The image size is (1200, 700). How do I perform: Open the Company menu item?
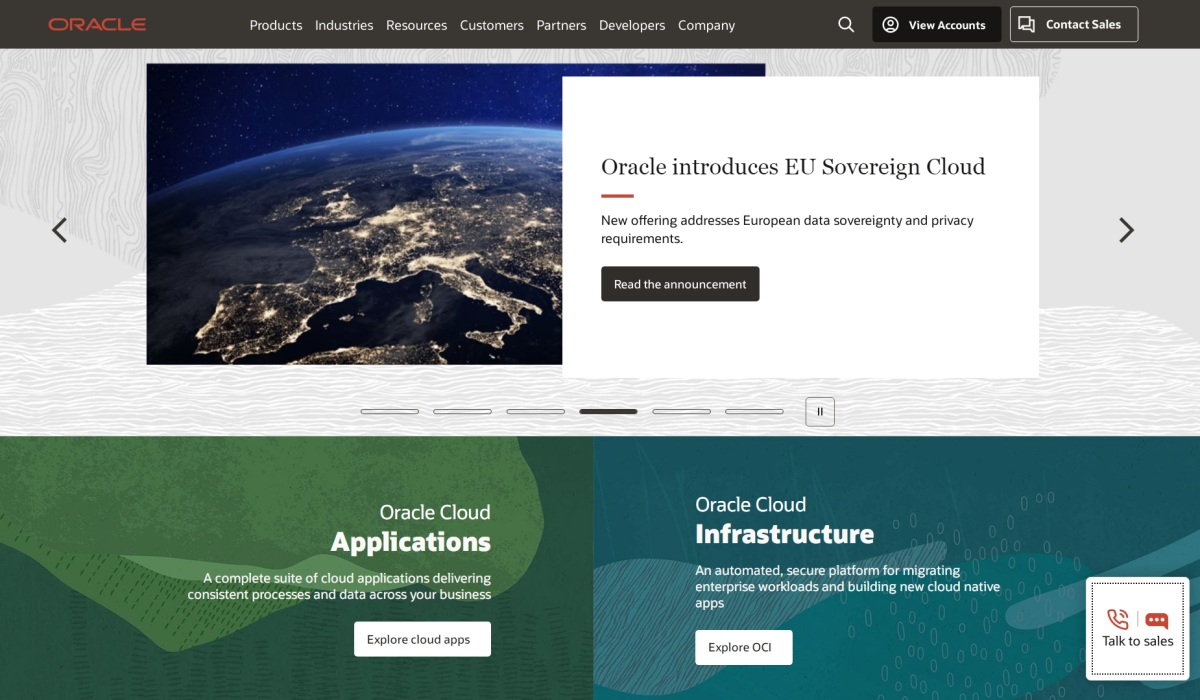pos(706,25)
